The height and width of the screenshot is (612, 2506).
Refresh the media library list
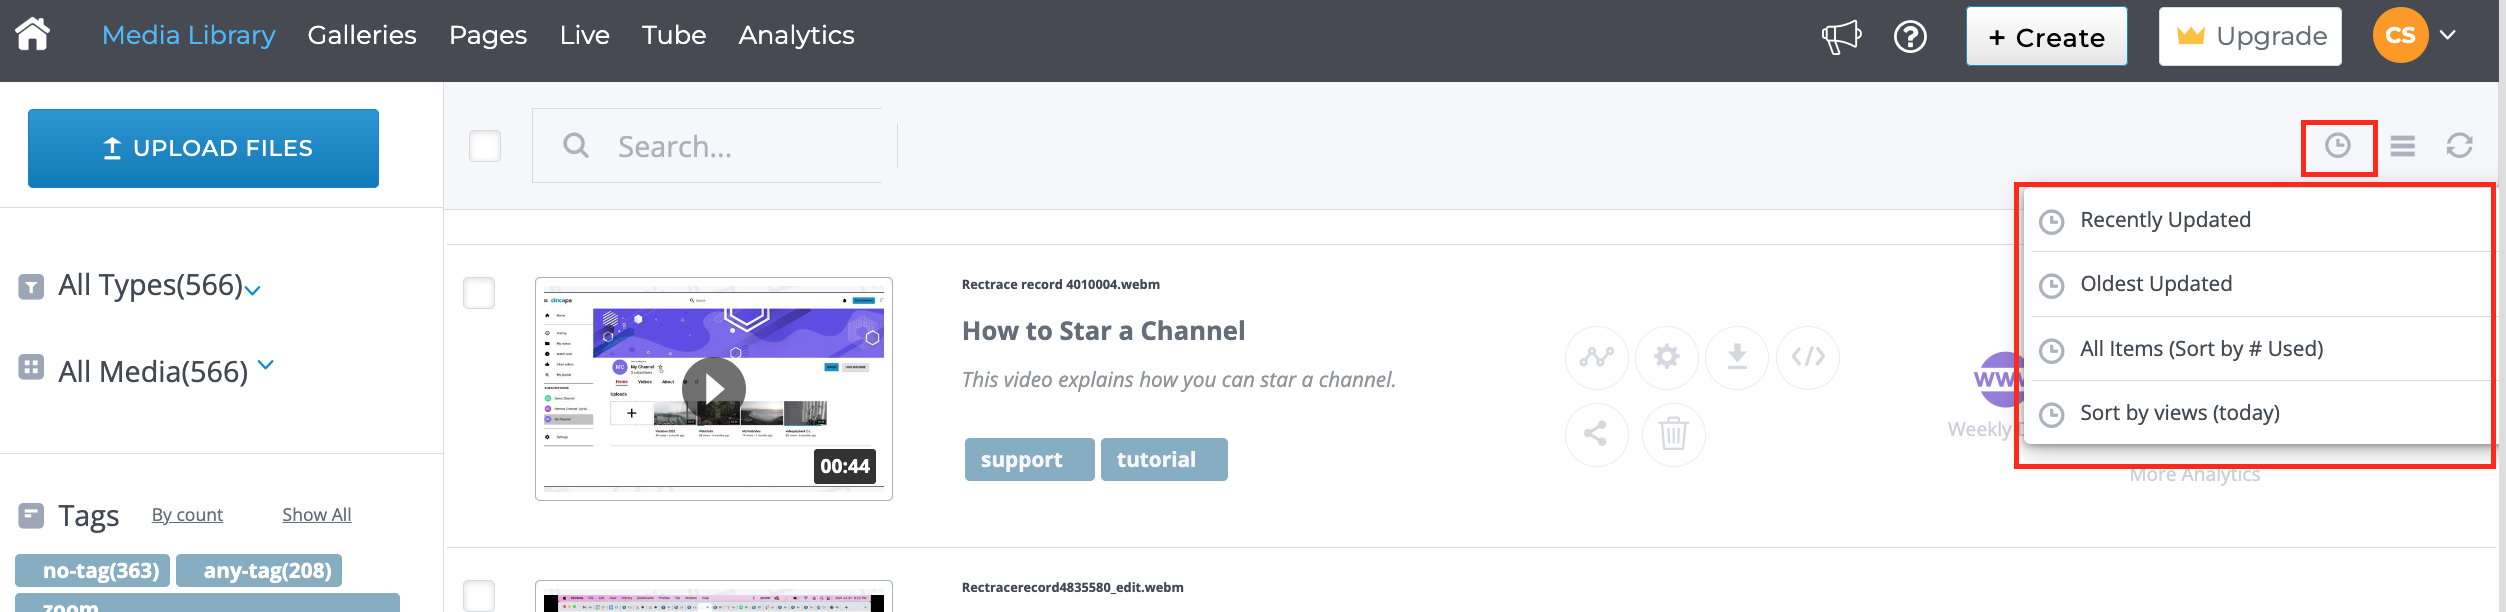click(2459, 146)
